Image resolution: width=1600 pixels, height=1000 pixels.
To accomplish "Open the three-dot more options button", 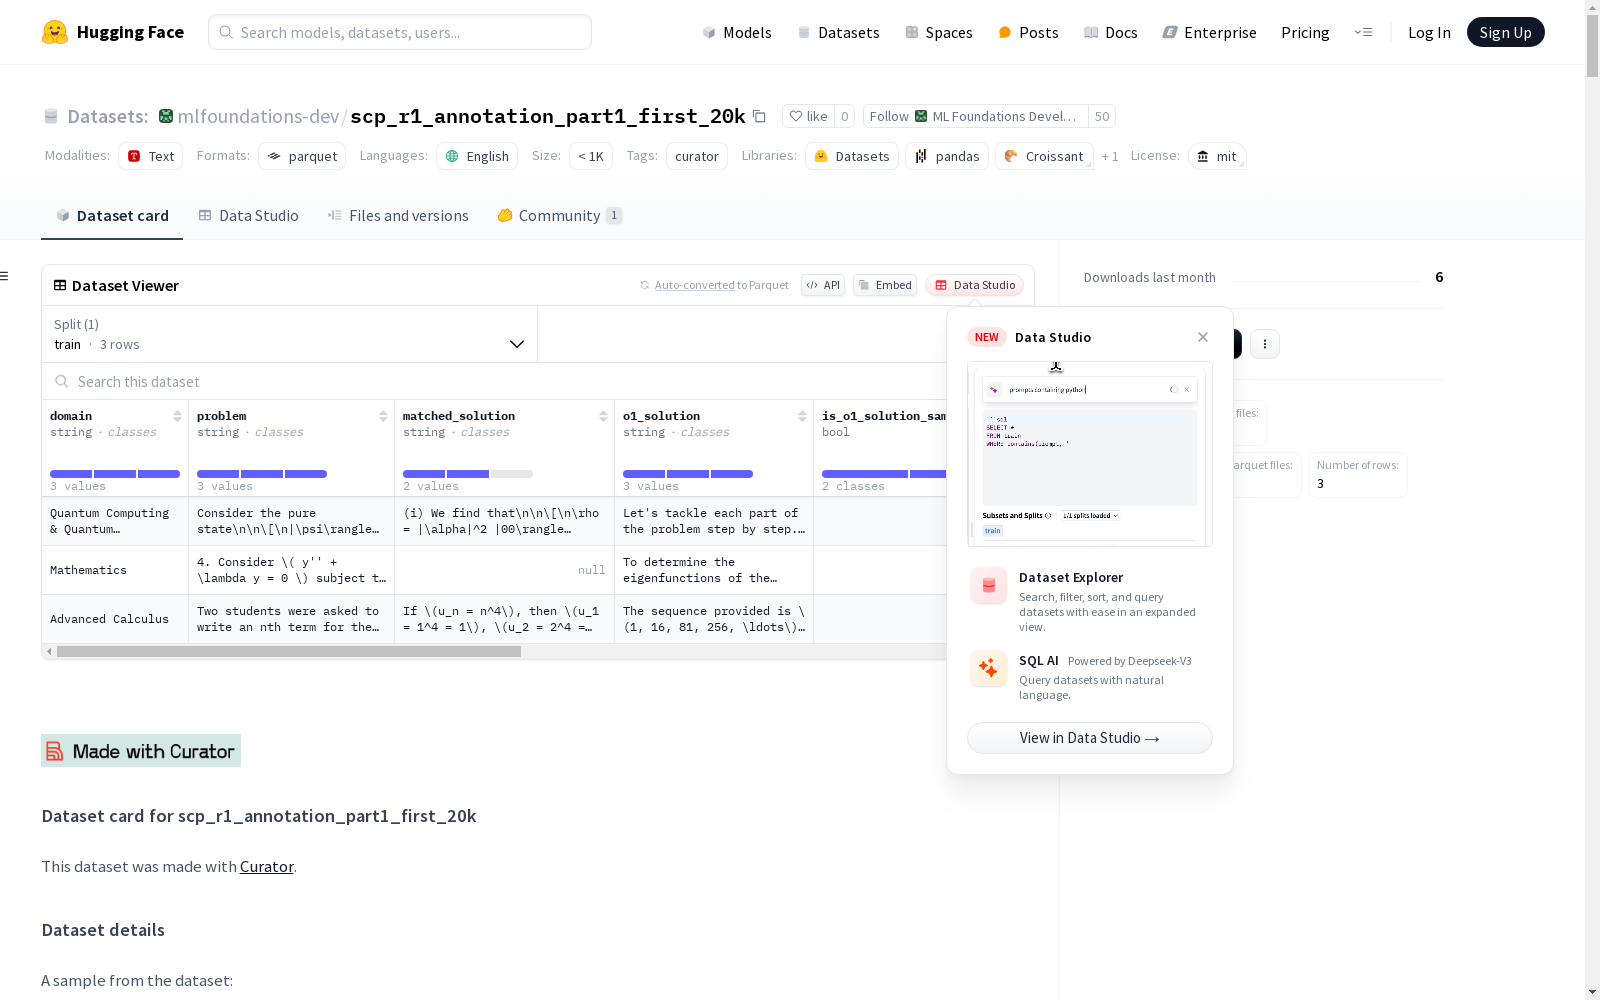I will point(1265,344).
